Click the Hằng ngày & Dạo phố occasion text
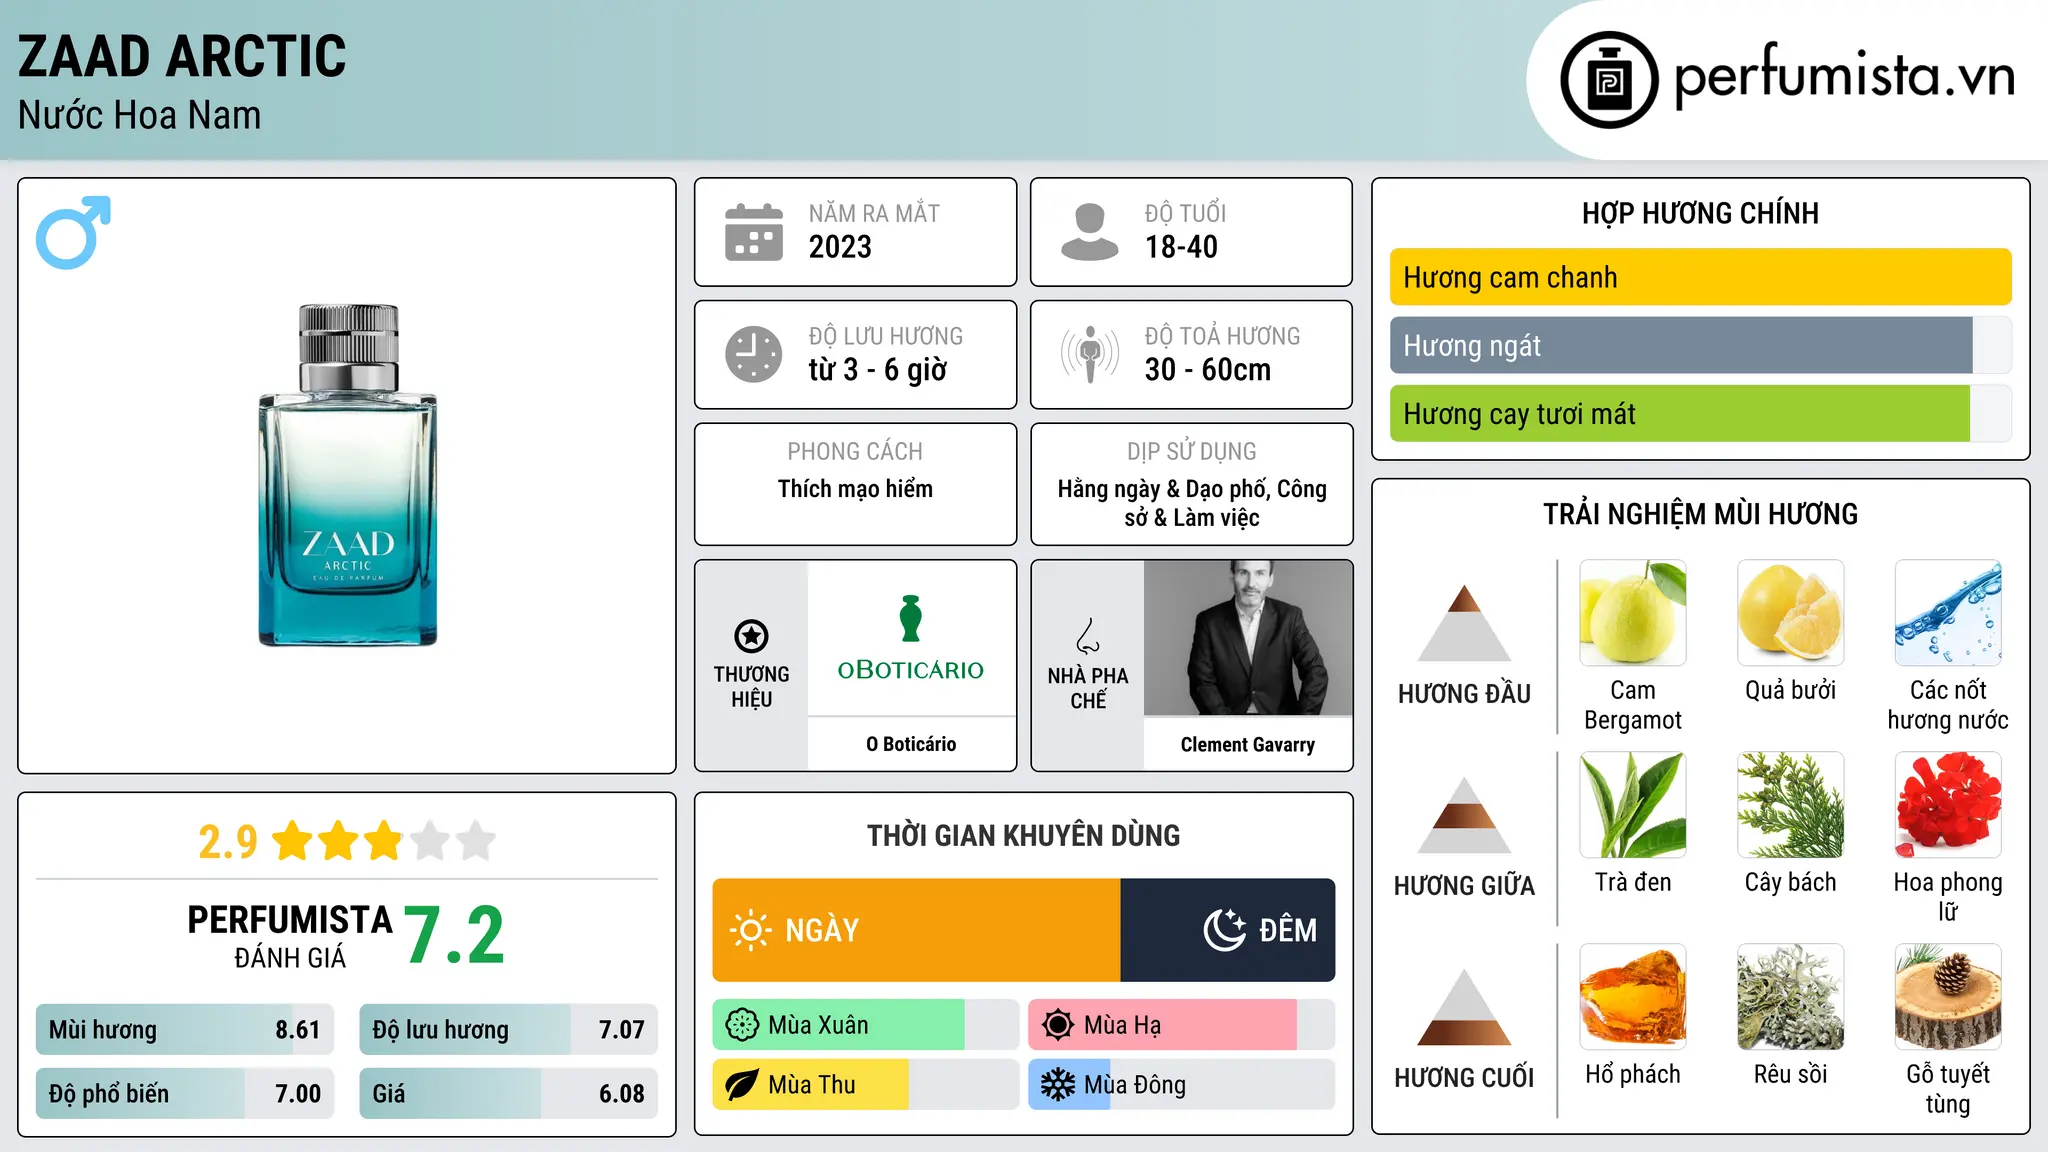The image size is (2048, 1152). tap(1192, 503)
